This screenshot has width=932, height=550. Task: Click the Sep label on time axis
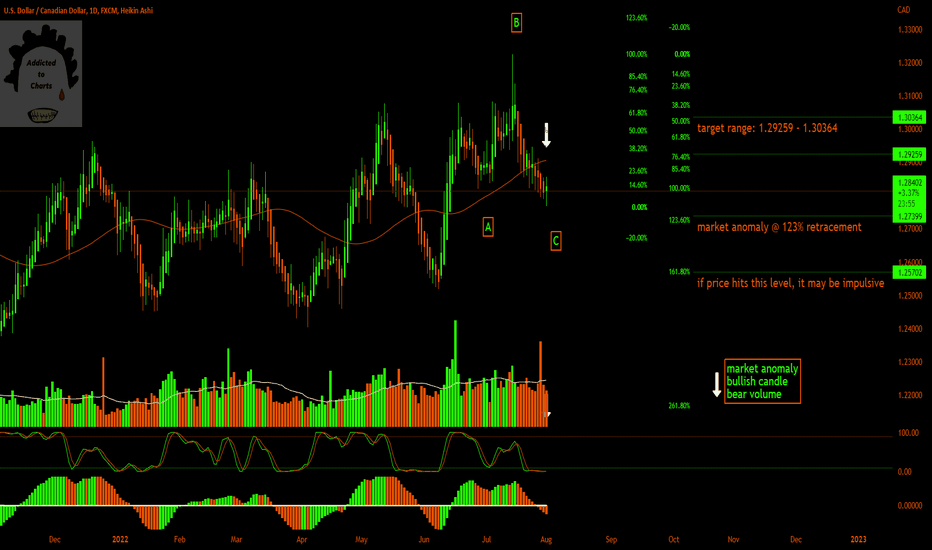tap(611, 539)
